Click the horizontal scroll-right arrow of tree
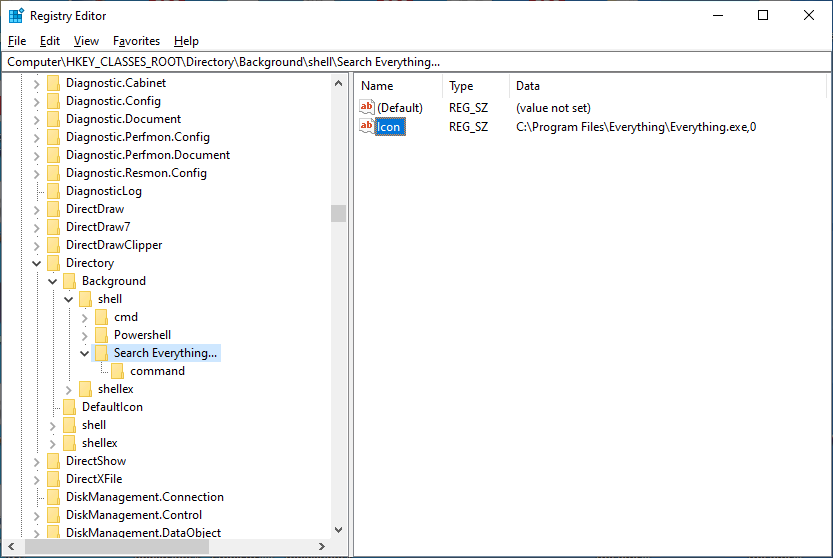 click(321, 546)
